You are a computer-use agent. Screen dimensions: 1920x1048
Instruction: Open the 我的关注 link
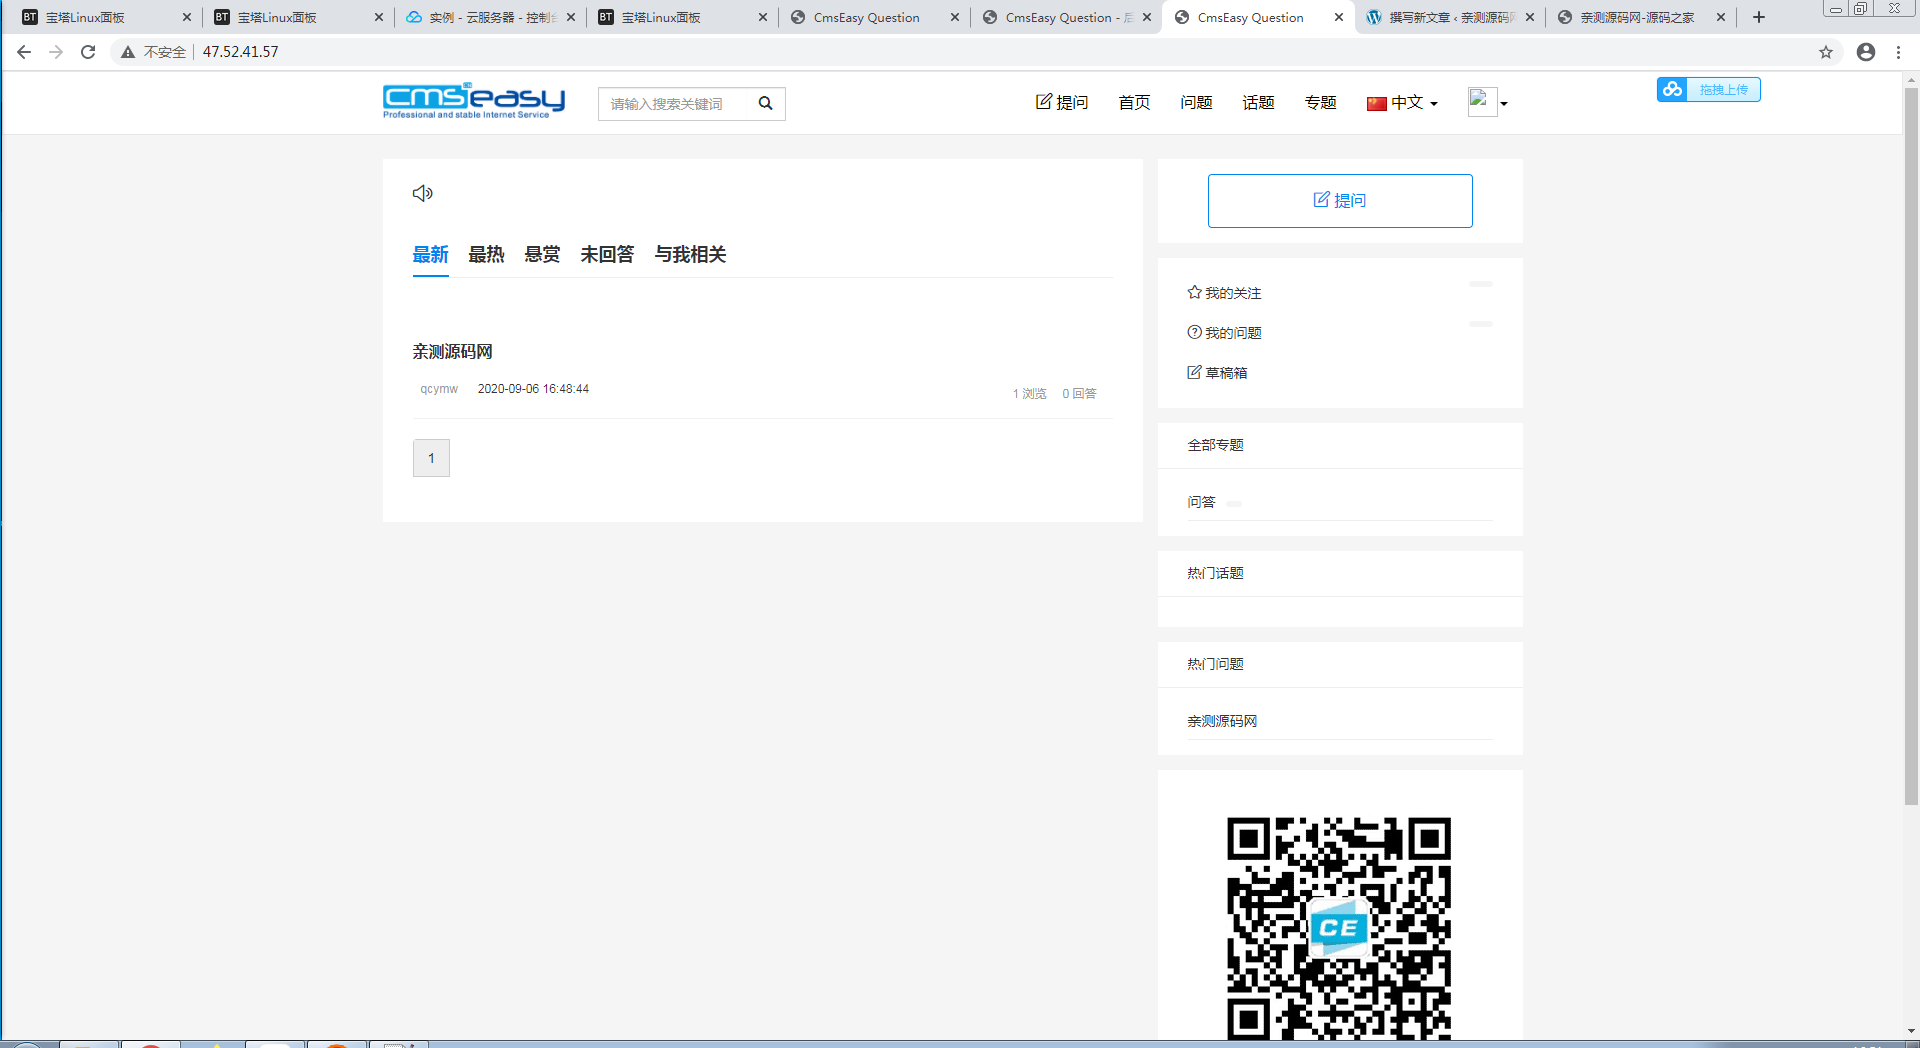(x=1224, y=293)
